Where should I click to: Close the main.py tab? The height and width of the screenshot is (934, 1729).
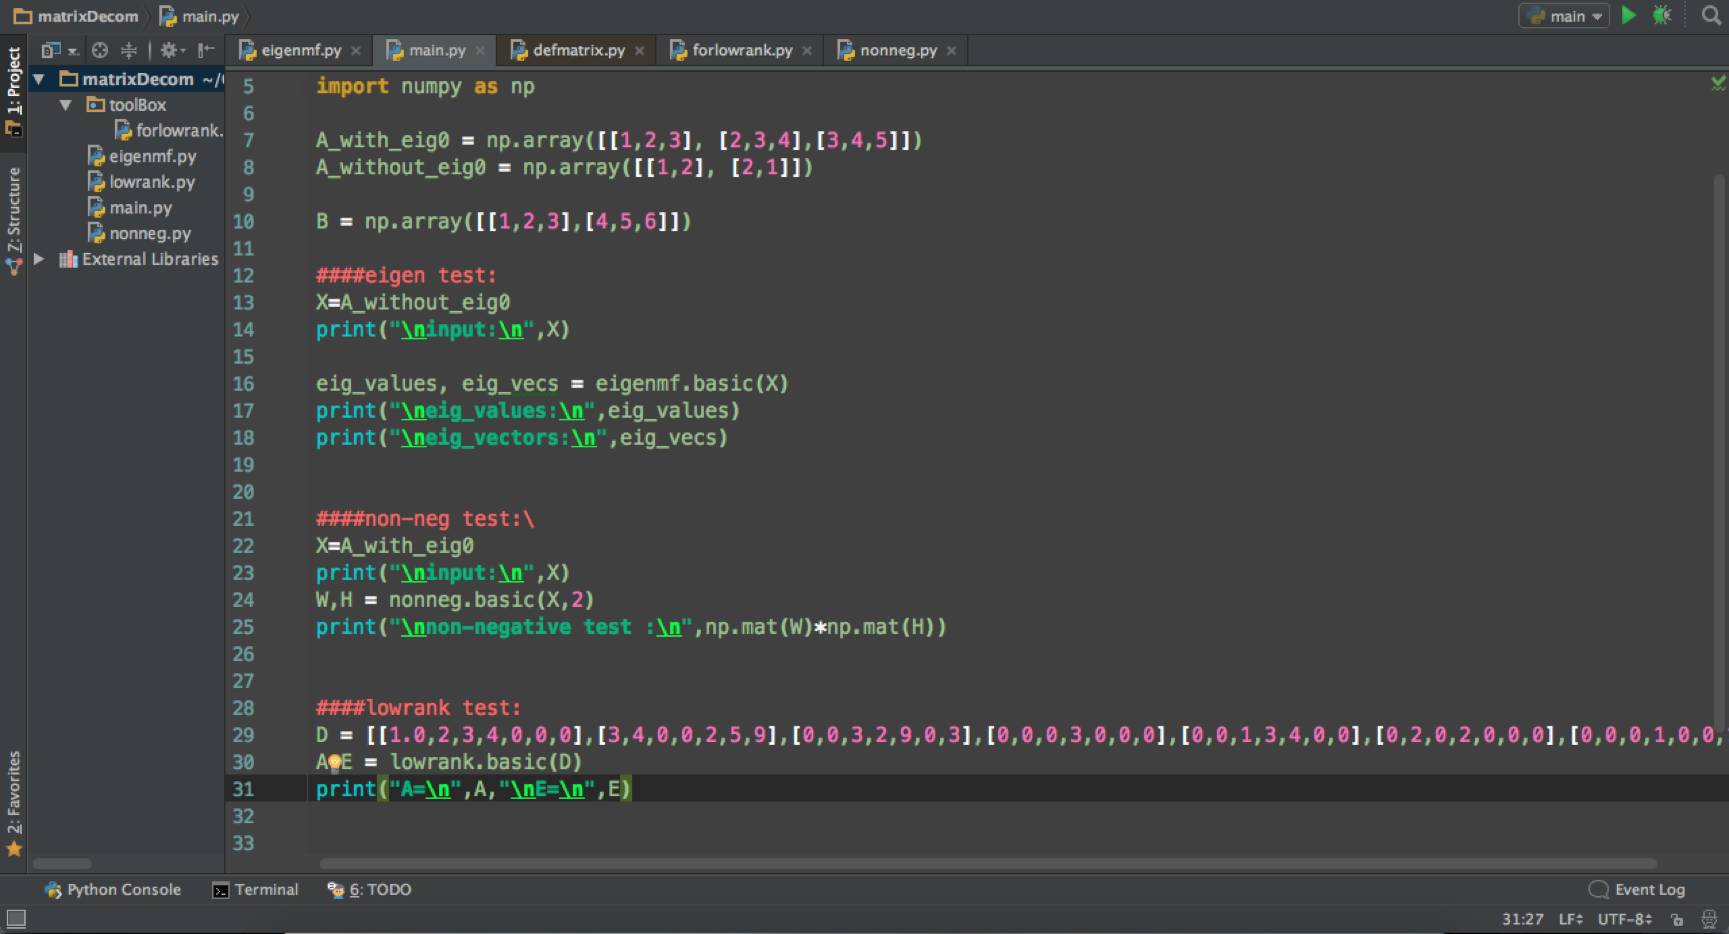(x=480, y=51)
